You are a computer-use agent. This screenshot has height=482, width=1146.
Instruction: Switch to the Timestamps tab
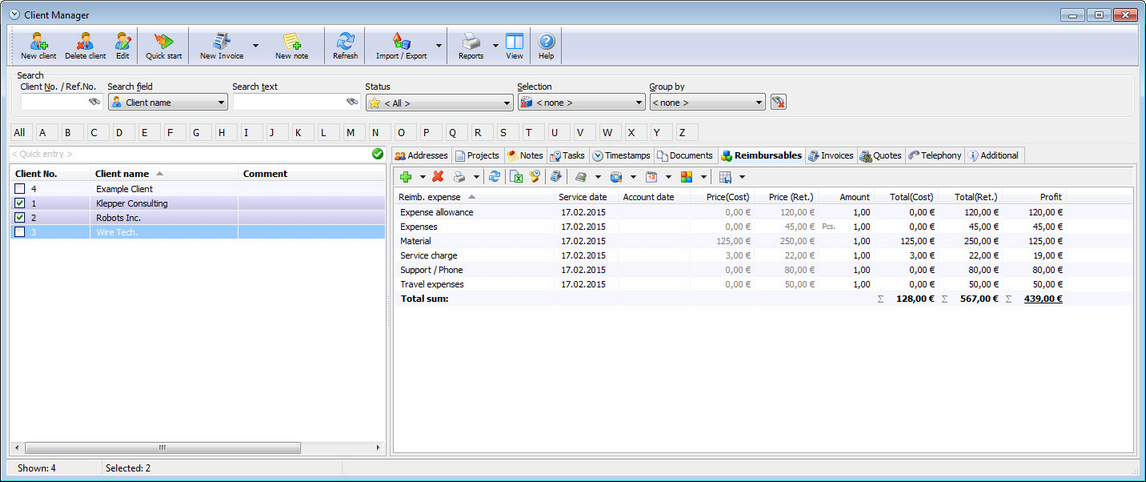pos(621,155)
